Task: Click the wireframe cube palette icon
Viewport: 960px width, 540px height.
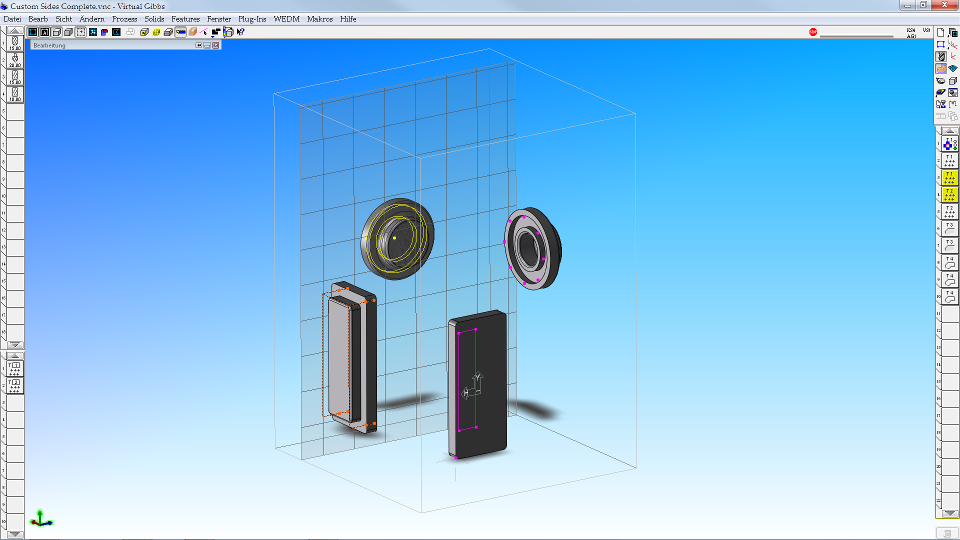Action: [x=953, y=80]
